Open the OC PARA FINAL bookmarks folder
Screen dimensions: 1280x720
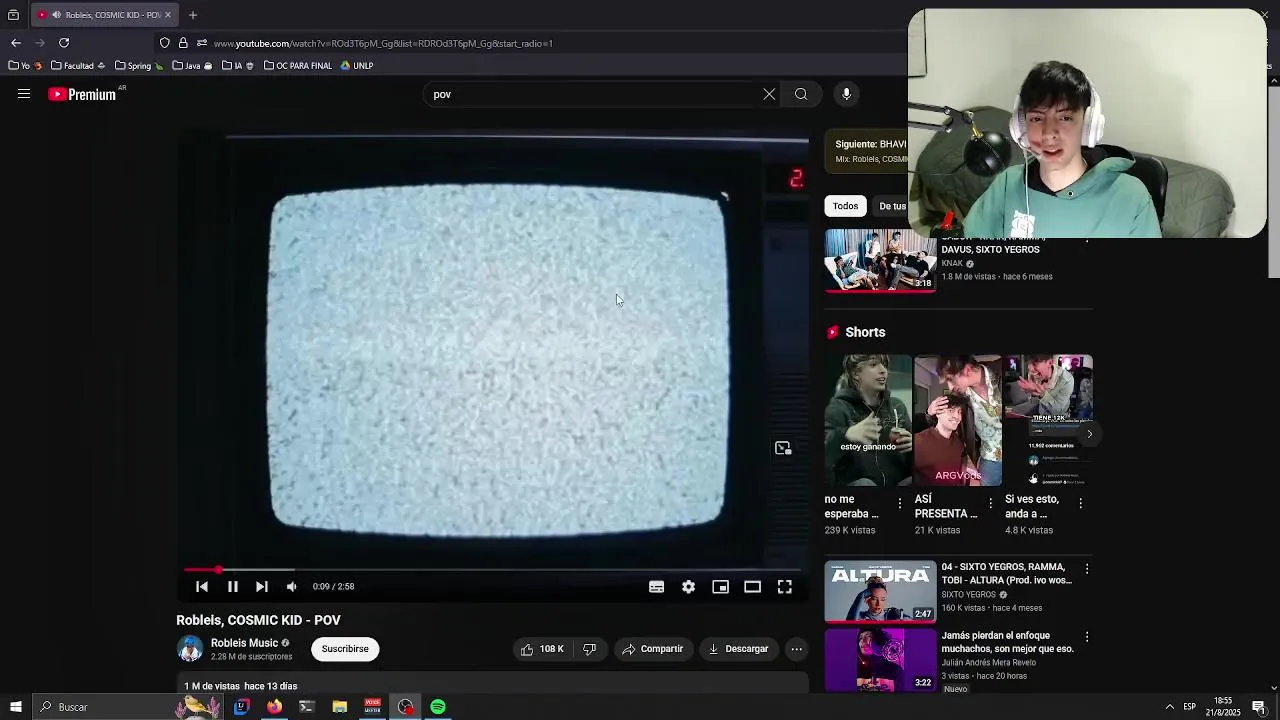(x=297, y=66)
